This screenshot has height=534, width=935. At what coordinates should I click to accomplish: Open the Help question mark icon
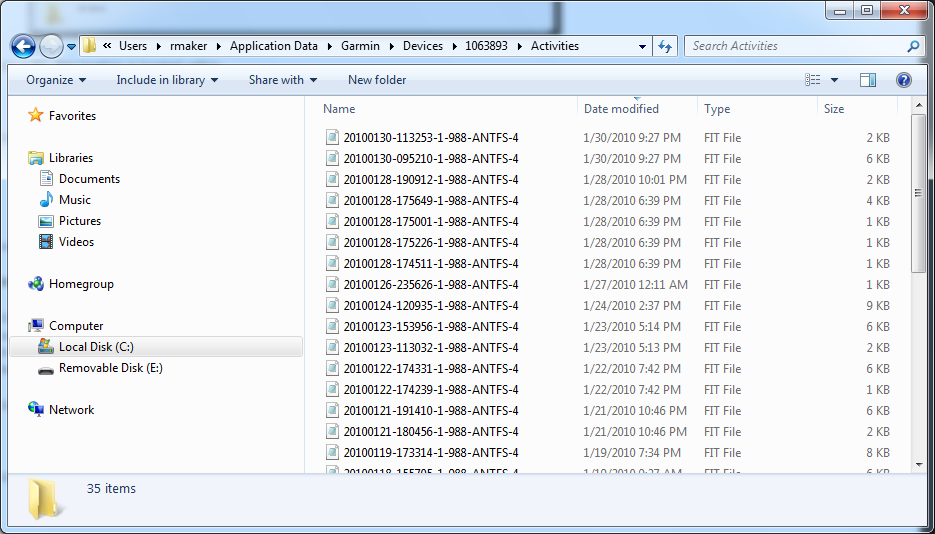coord(903,80)
